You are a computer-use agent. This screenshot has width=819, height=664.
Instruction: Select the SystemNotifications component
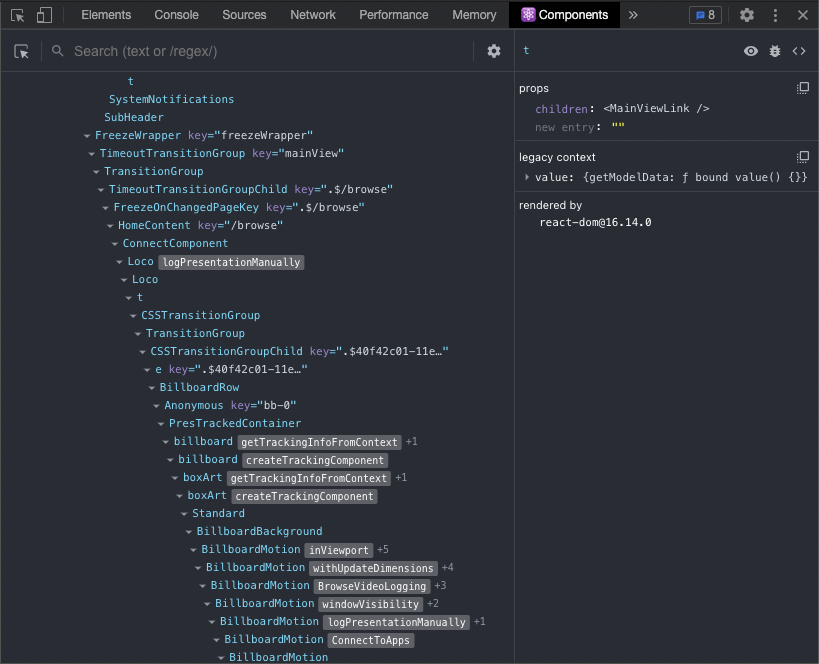coord(171,99)
